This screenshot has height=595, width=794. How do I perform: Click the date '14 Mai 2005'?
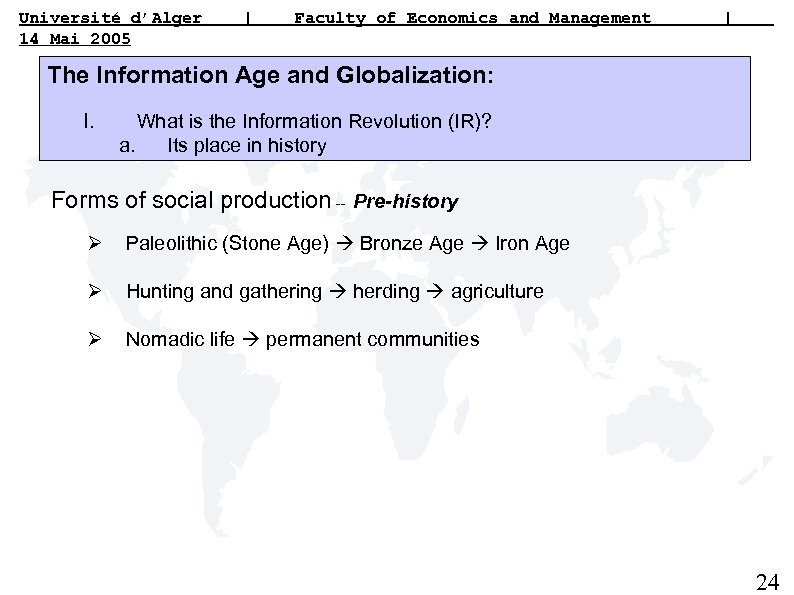[74, 38]
